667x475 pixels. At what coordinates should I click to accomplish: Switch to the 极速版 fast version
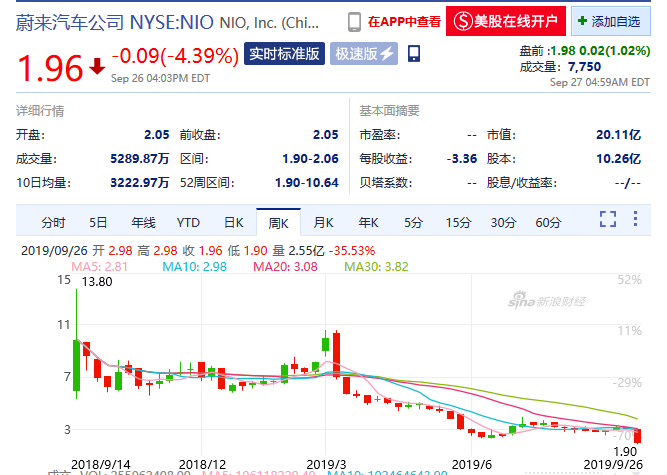(x=364, y=54)
